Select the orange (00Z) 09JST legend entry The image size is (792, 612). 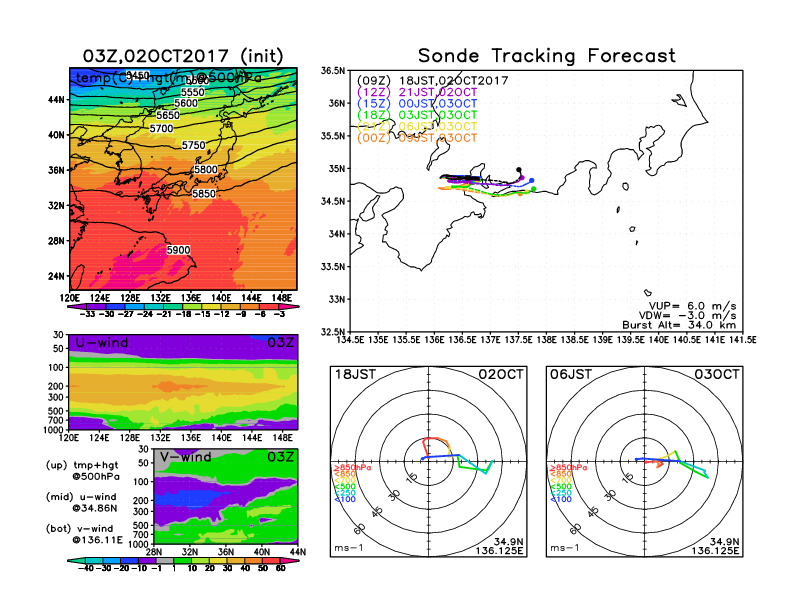[416, 138]
